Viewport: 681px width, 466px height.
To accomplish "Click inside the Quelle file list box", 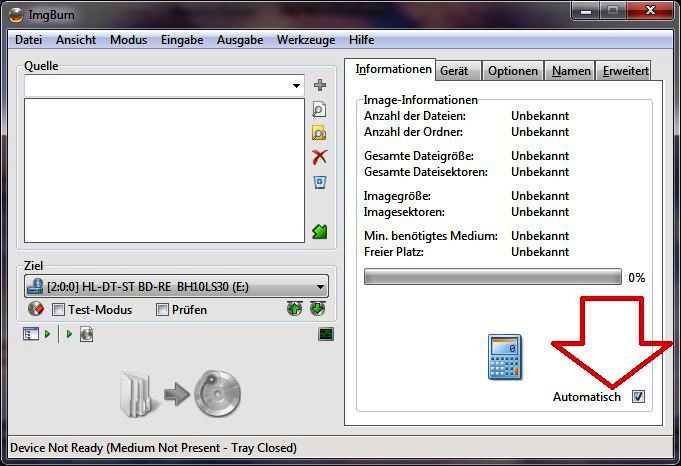I will 164,170.
